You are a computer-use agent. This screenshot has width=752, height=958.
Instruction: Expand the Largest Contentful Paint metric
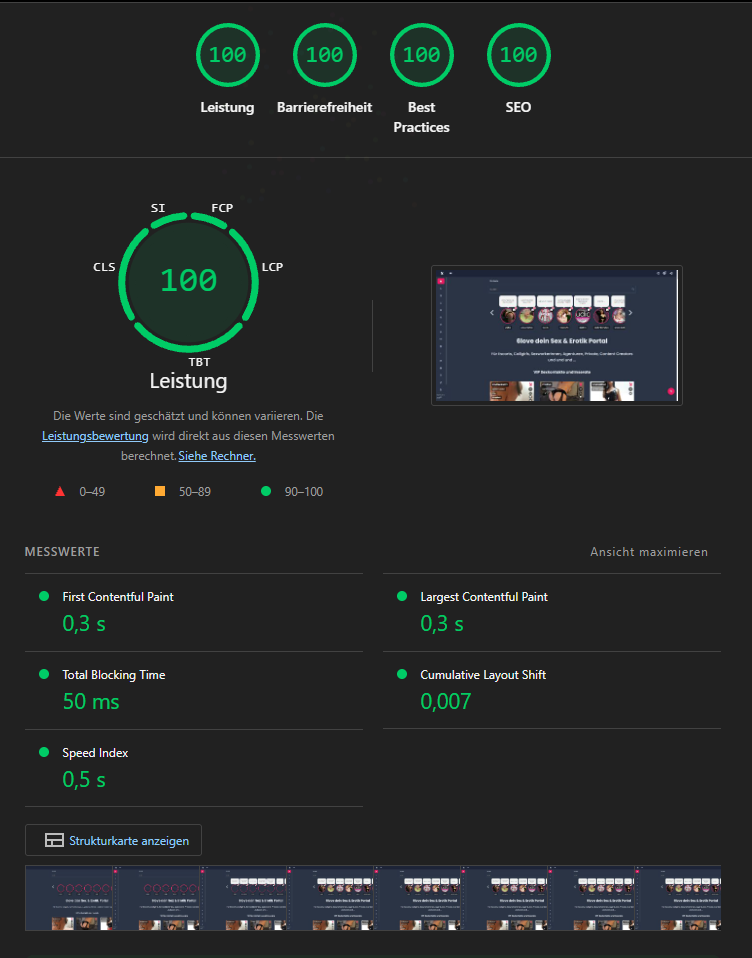click(x=484, y=597)
